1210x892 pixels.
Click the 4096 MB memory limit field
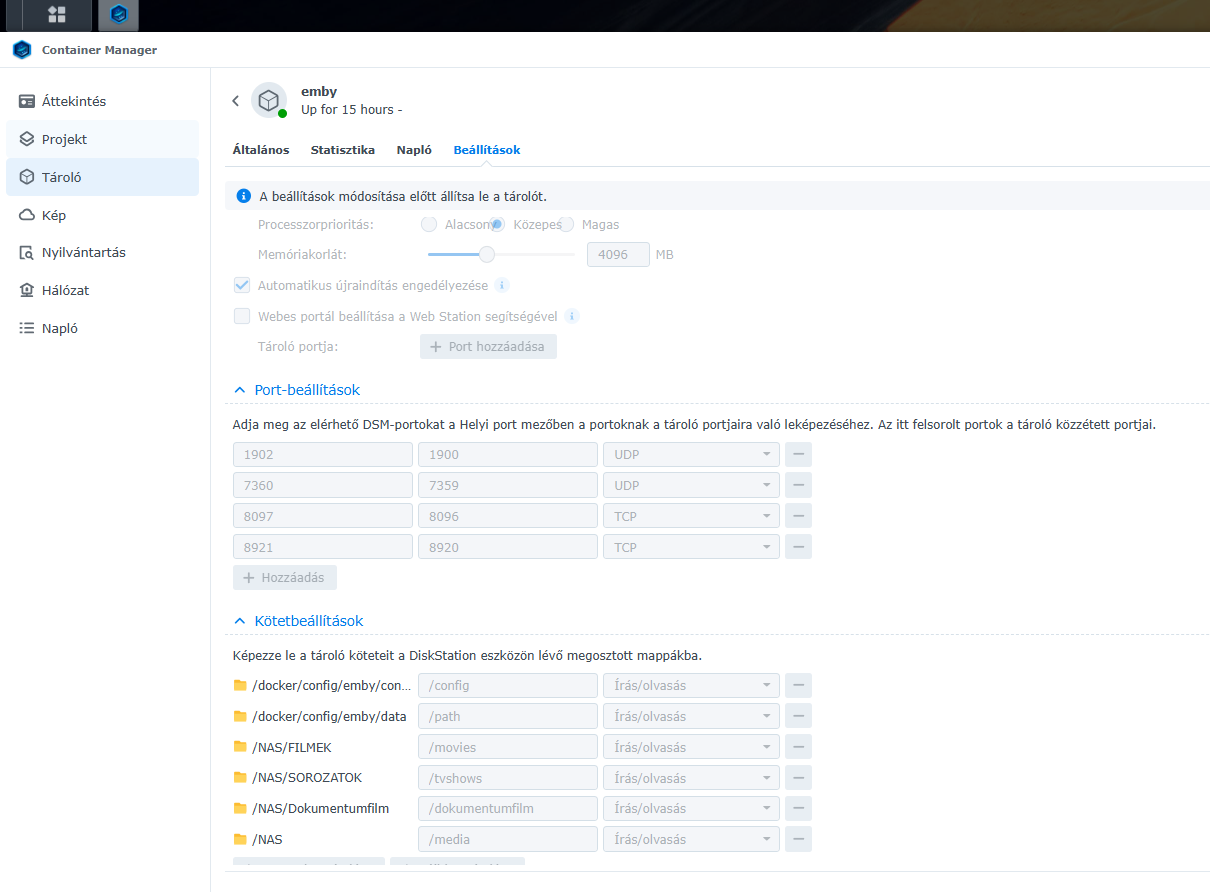[618, 255]
